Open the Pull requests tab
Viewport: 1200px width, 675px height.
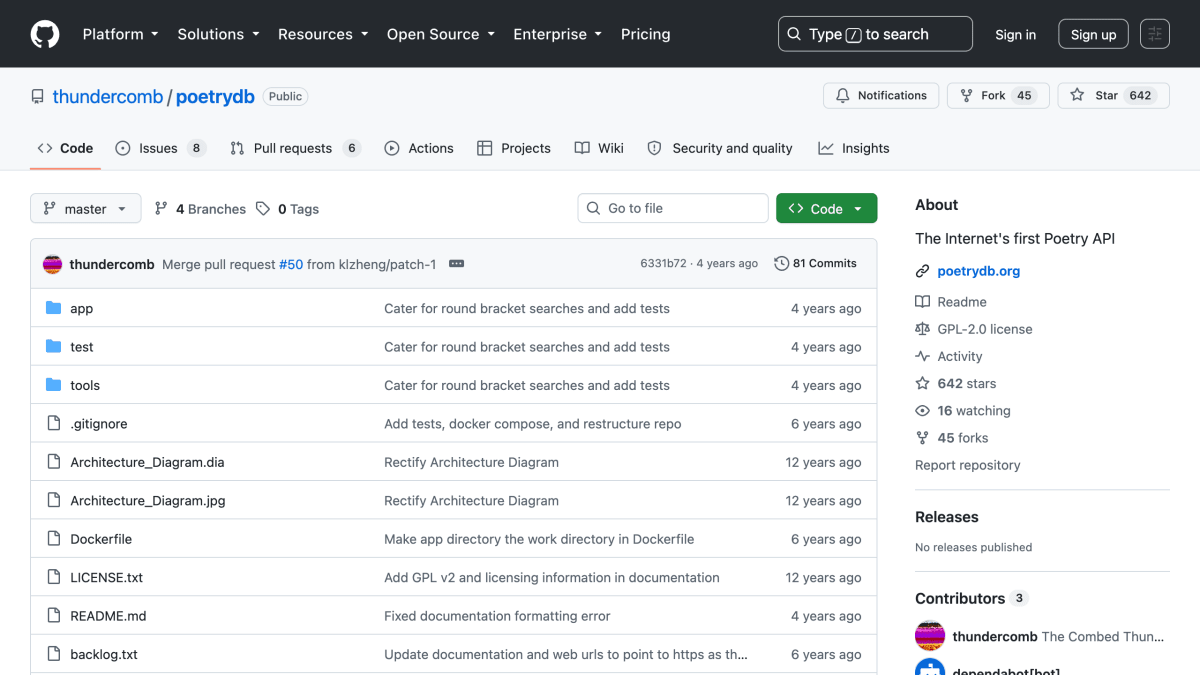pyautogui.click(x=295, y=148)
